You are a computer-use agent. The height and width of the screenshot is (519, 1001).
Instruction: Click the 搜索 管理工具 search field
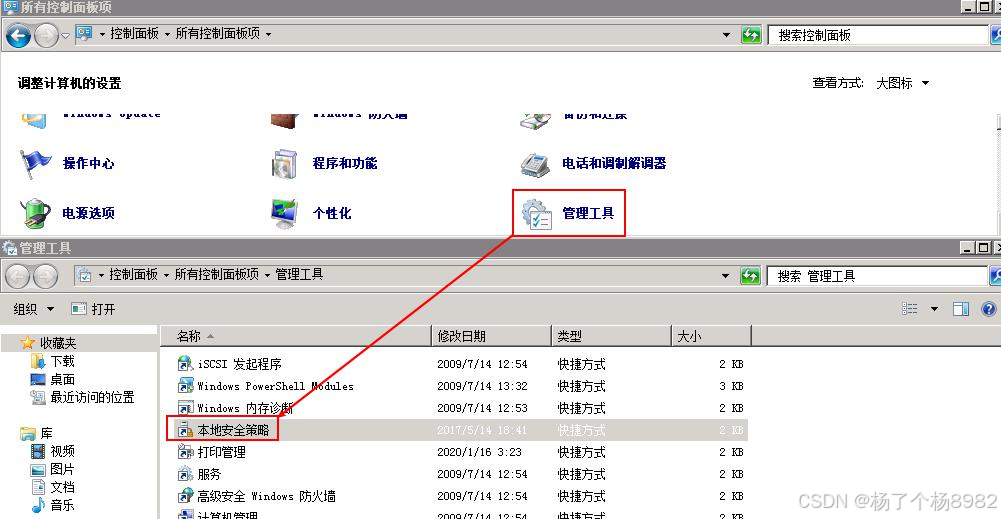tap(877, 276)
